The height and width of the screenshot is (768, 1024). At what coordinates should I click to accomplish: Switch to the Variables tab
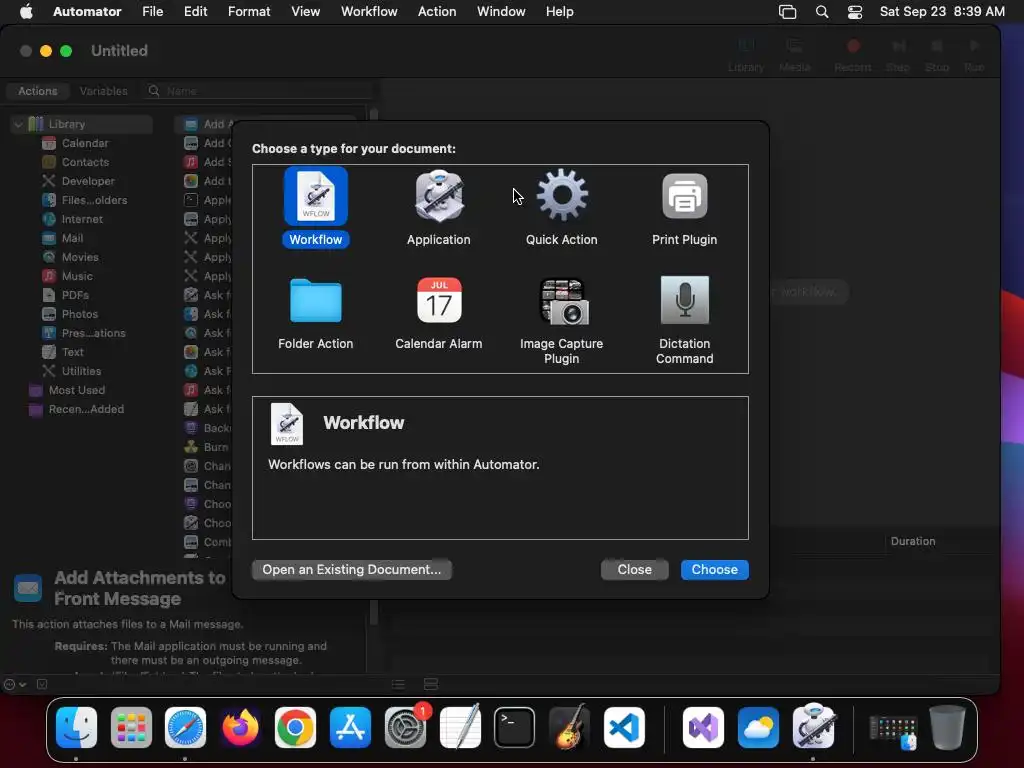tap(103, 91)
